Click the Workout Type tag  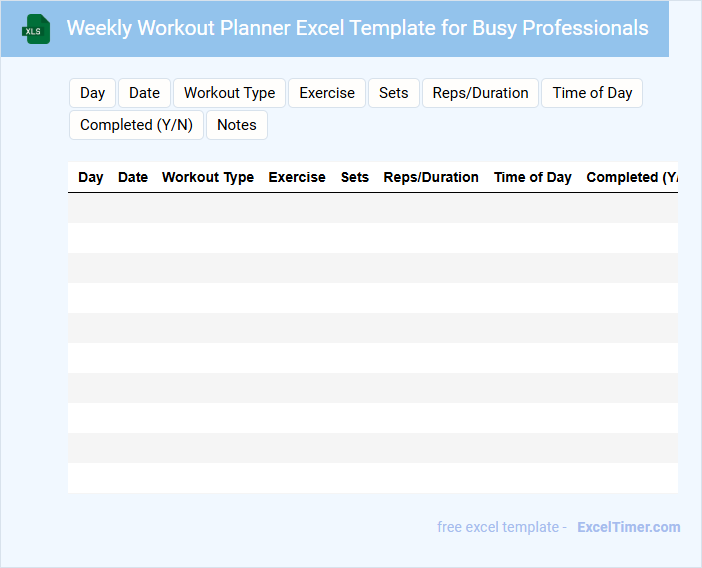click(229, 93)
